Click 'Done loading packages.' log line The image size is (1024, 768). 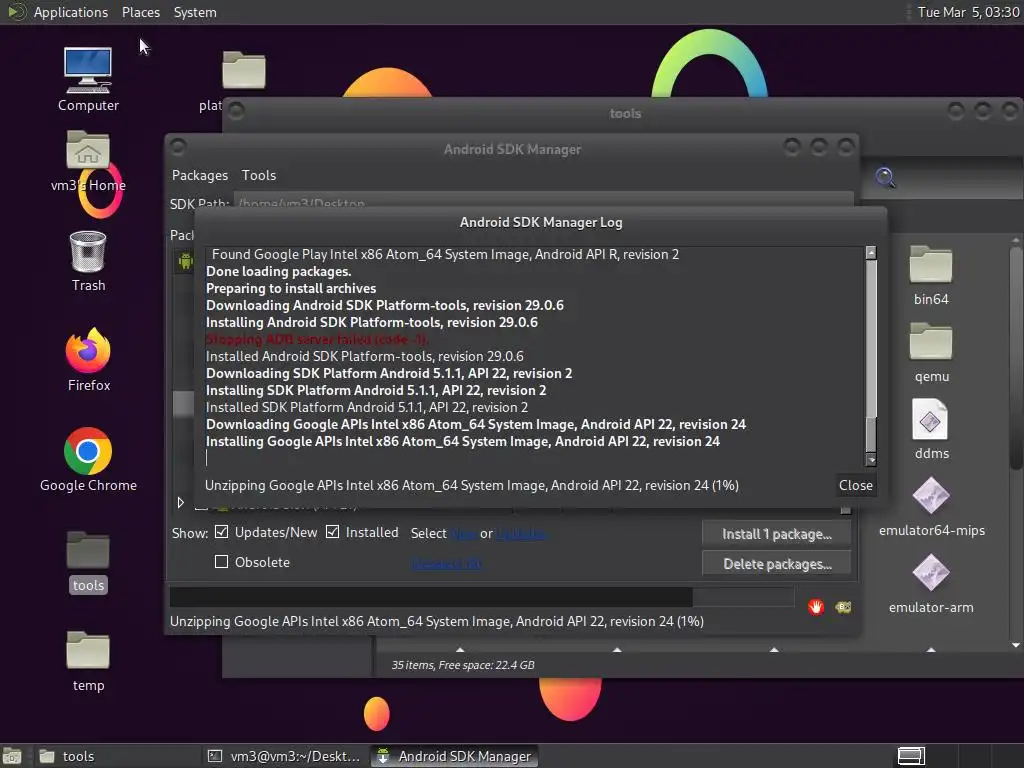click(278, 271)
